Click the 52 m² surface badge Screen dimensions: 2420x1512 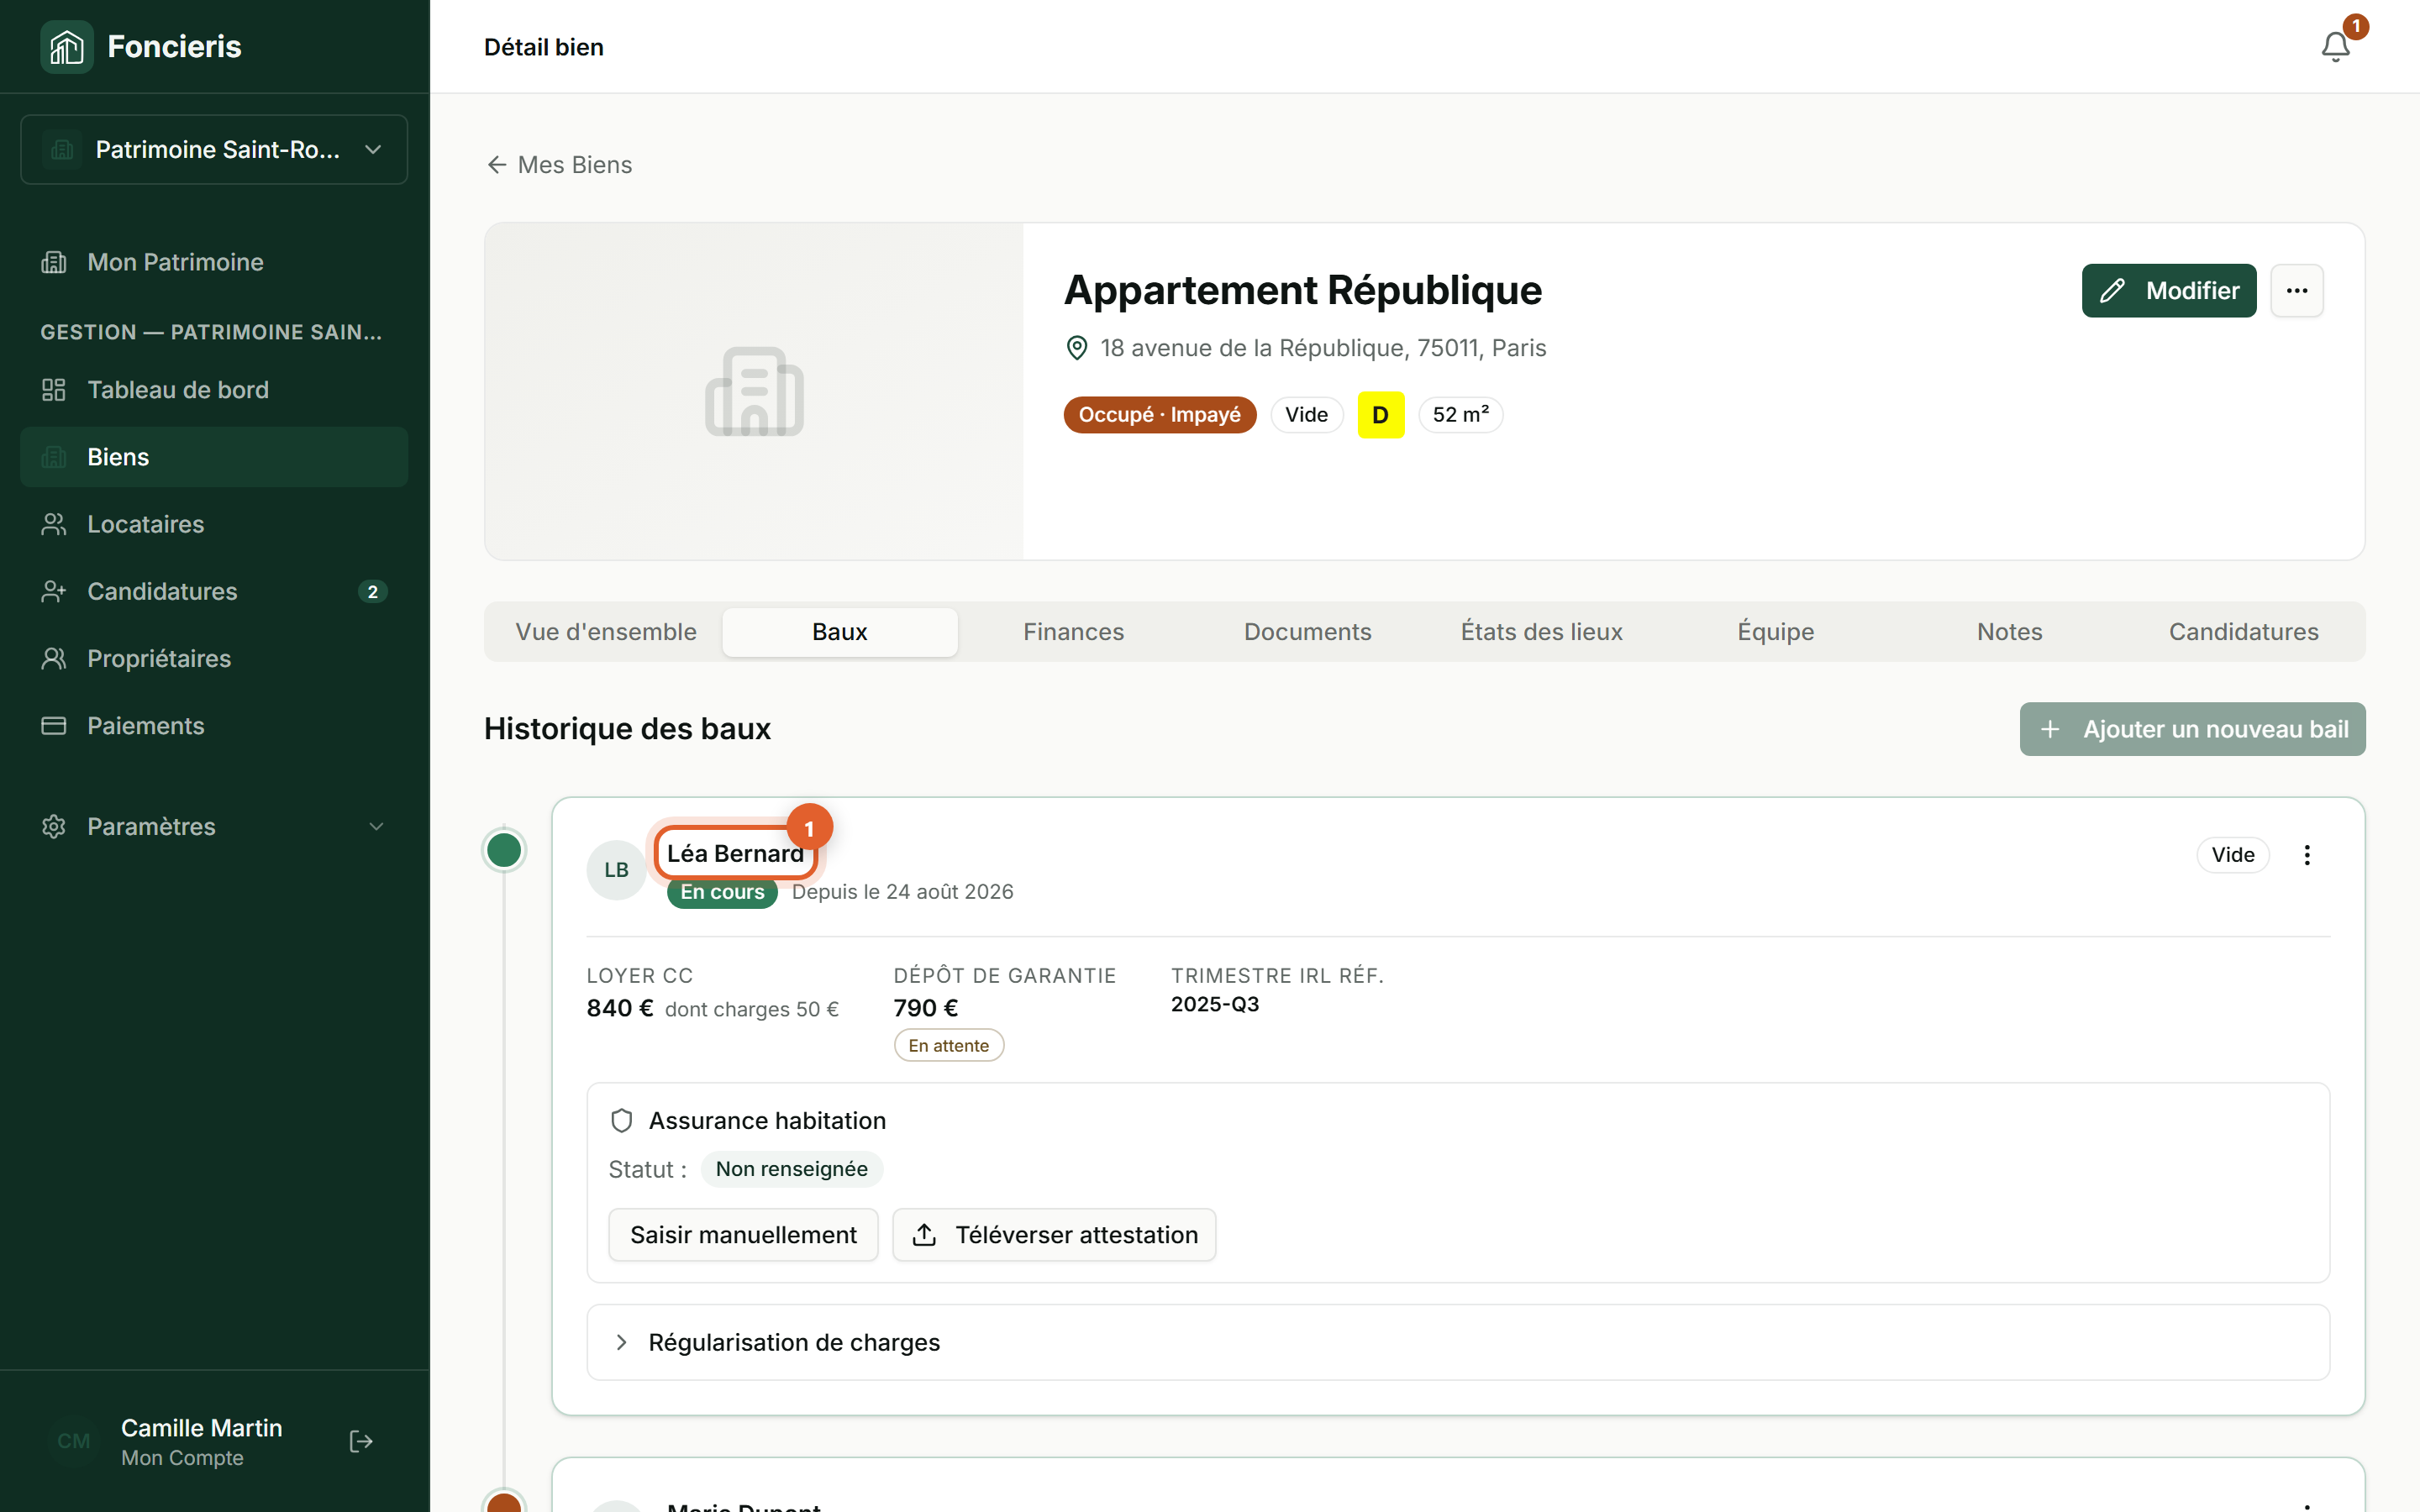[1460, 415]
